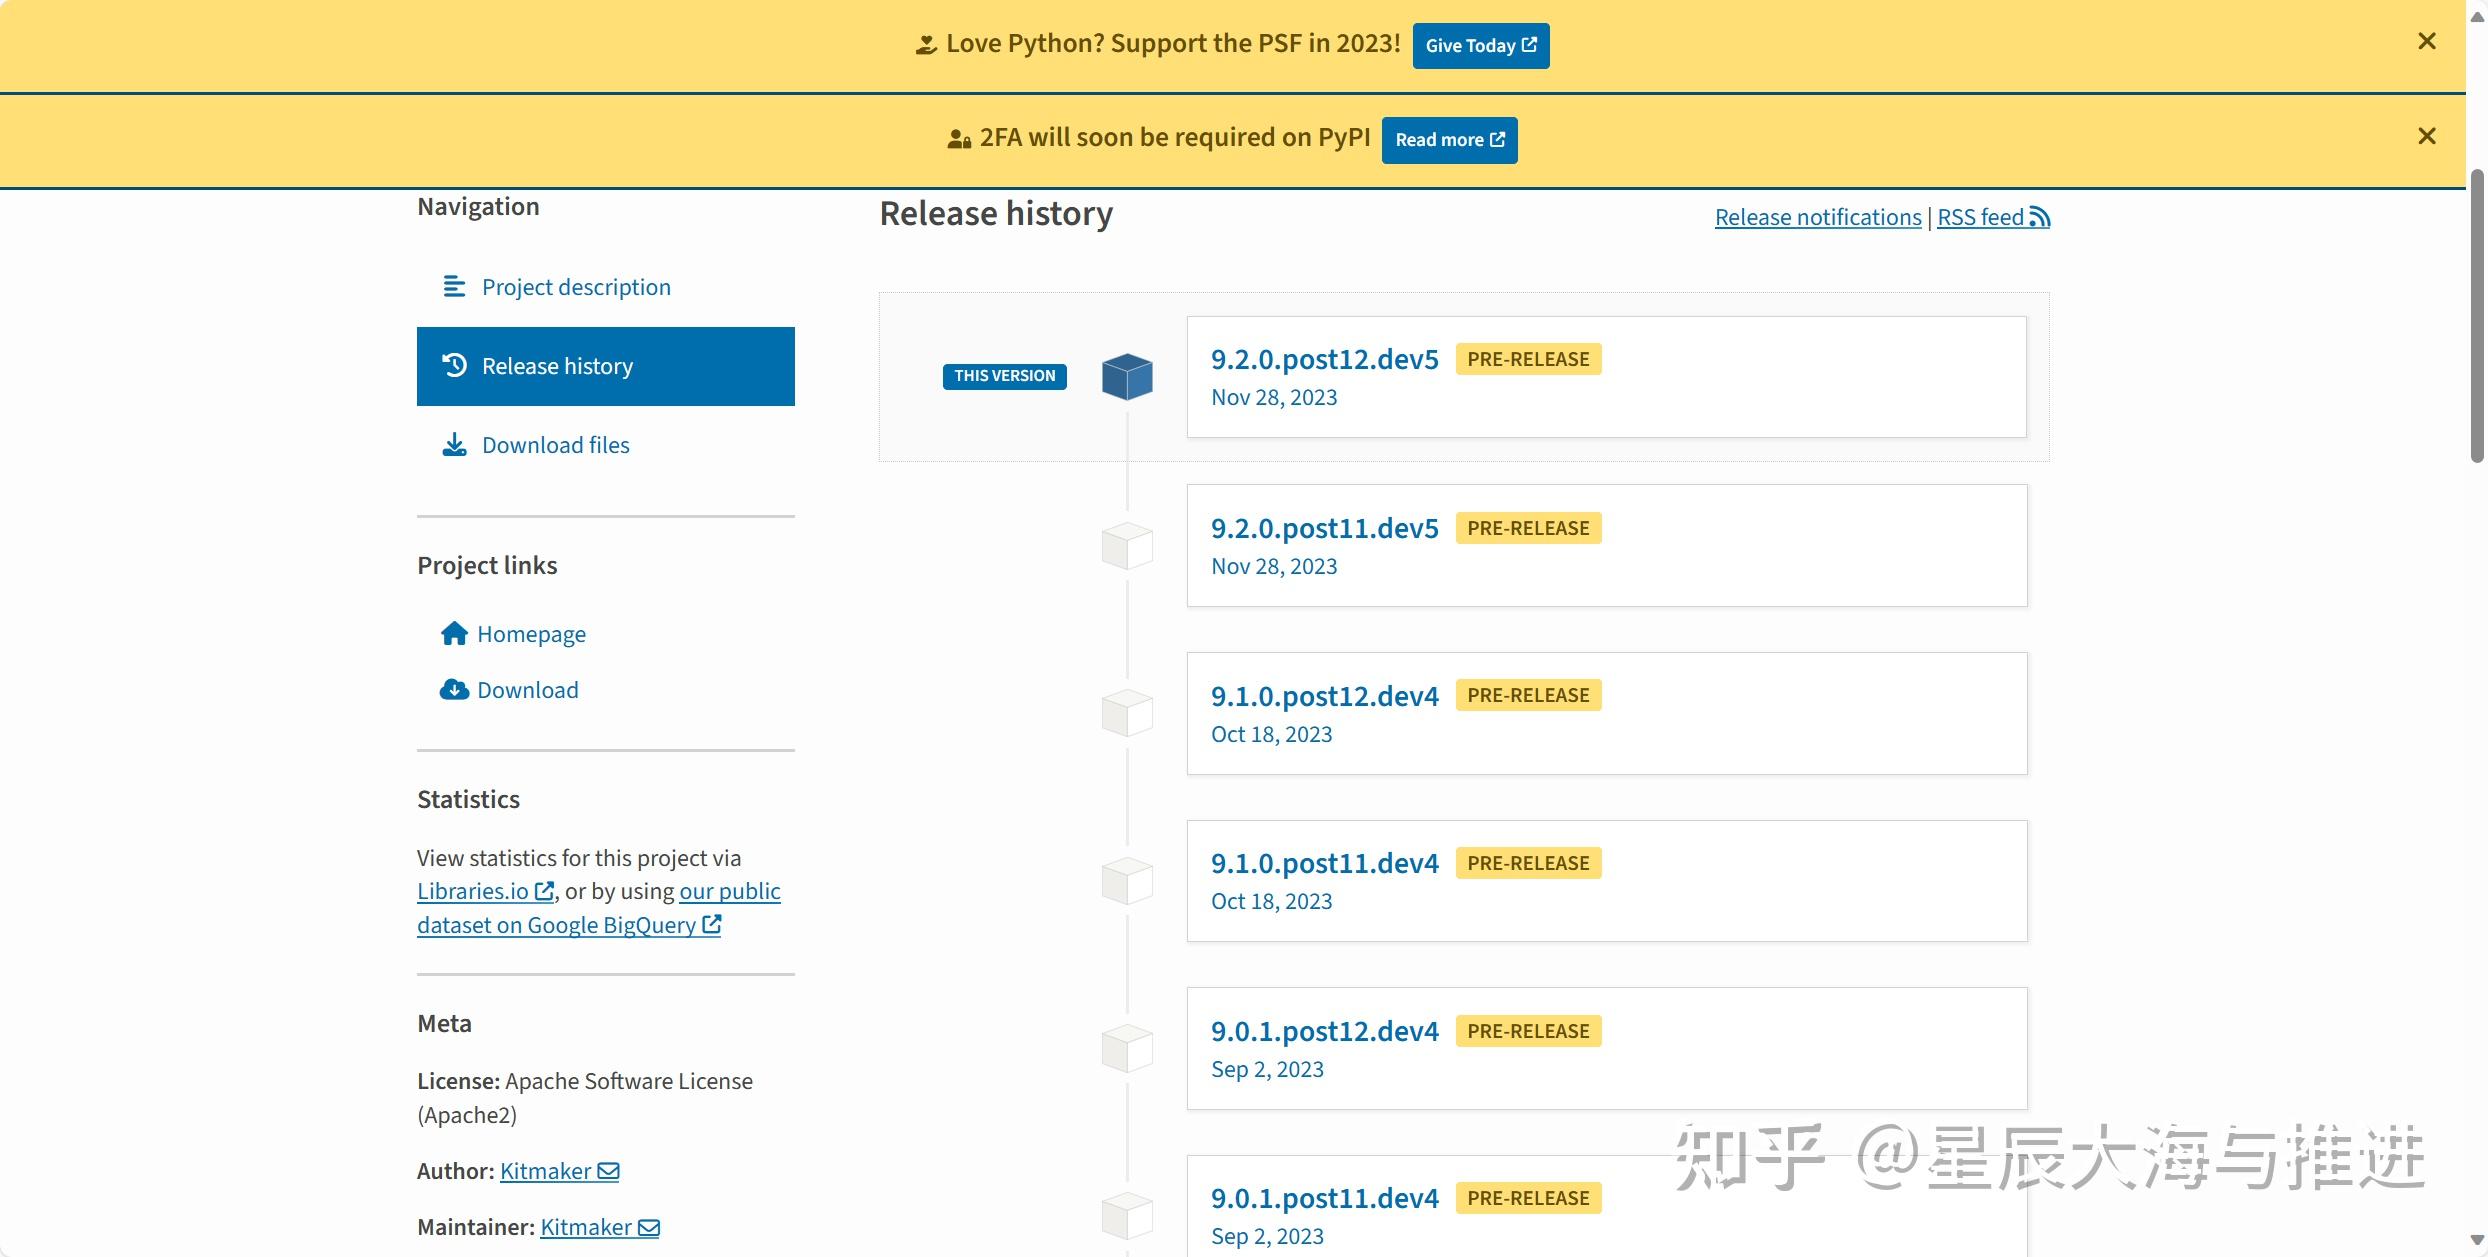Click the envelope icon next to Author Kitmaker
This screenshot has height=1257, width=2488.
608,1171
